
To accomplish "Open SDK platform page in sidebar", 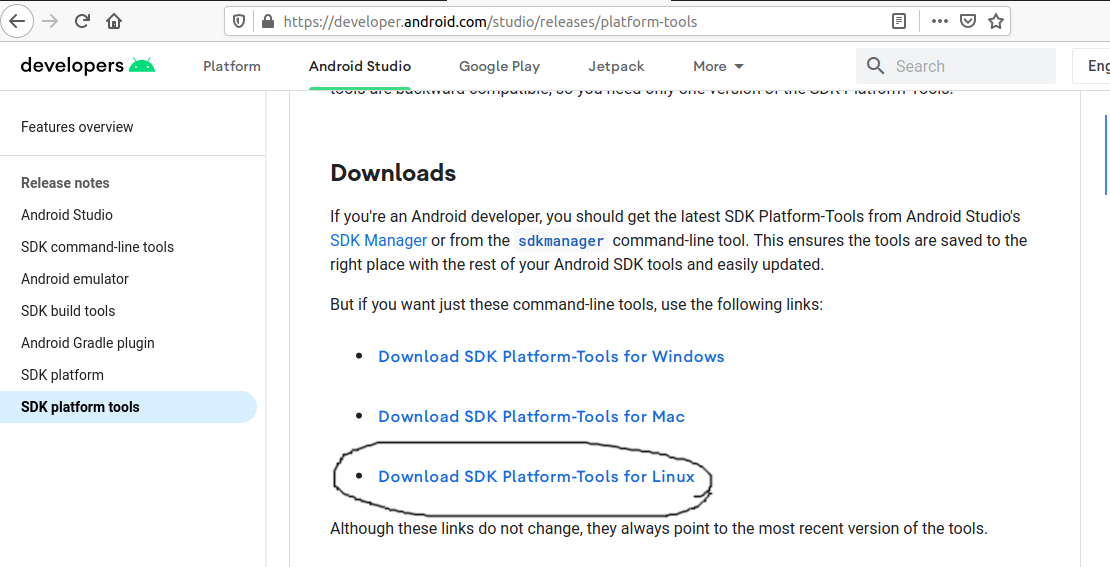I will pyautogui.click(x=62, y=374).
